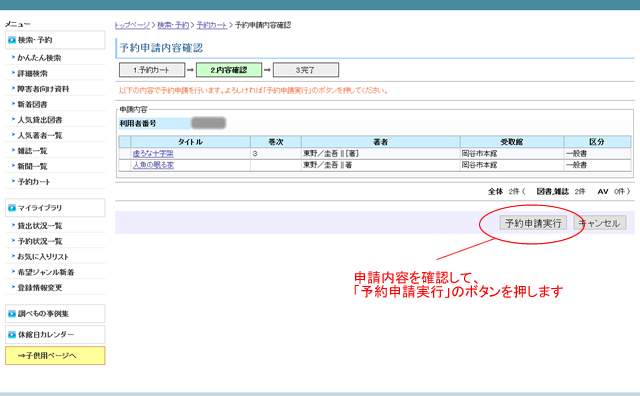
Task: Click the 予約申請実行 button
Action: coord(533,223)
